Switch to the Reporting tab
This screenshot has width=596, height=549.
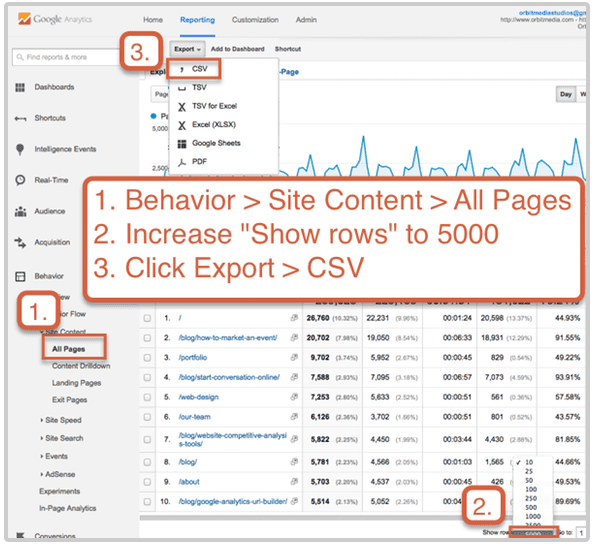[x=197, y=20]
